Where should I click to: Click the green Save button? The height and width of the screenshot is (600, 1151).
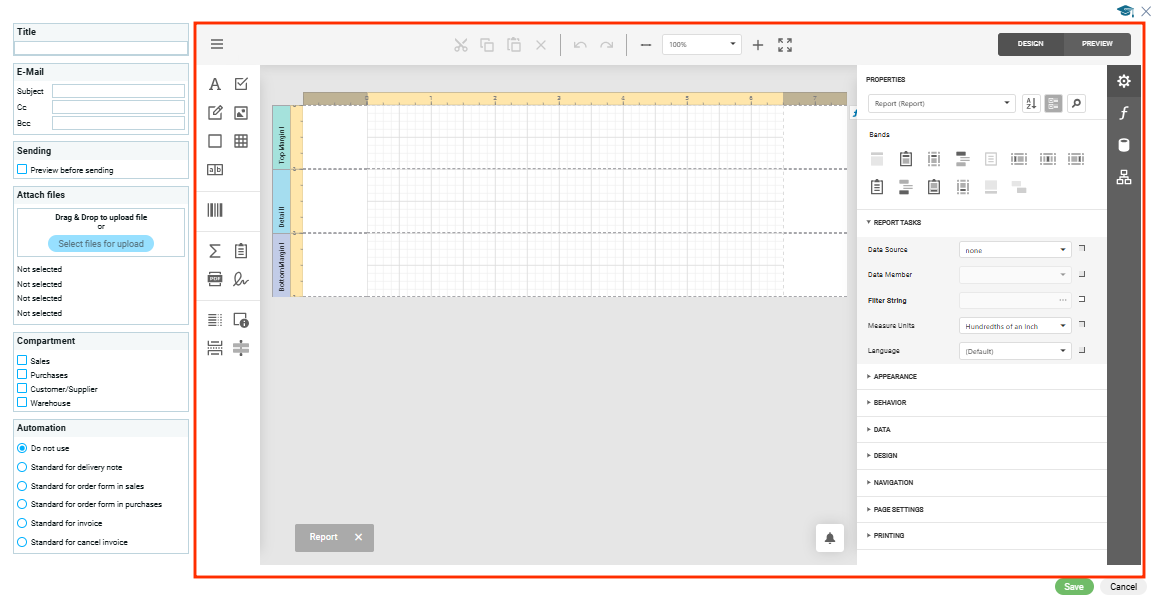(x=1073, y=587)
